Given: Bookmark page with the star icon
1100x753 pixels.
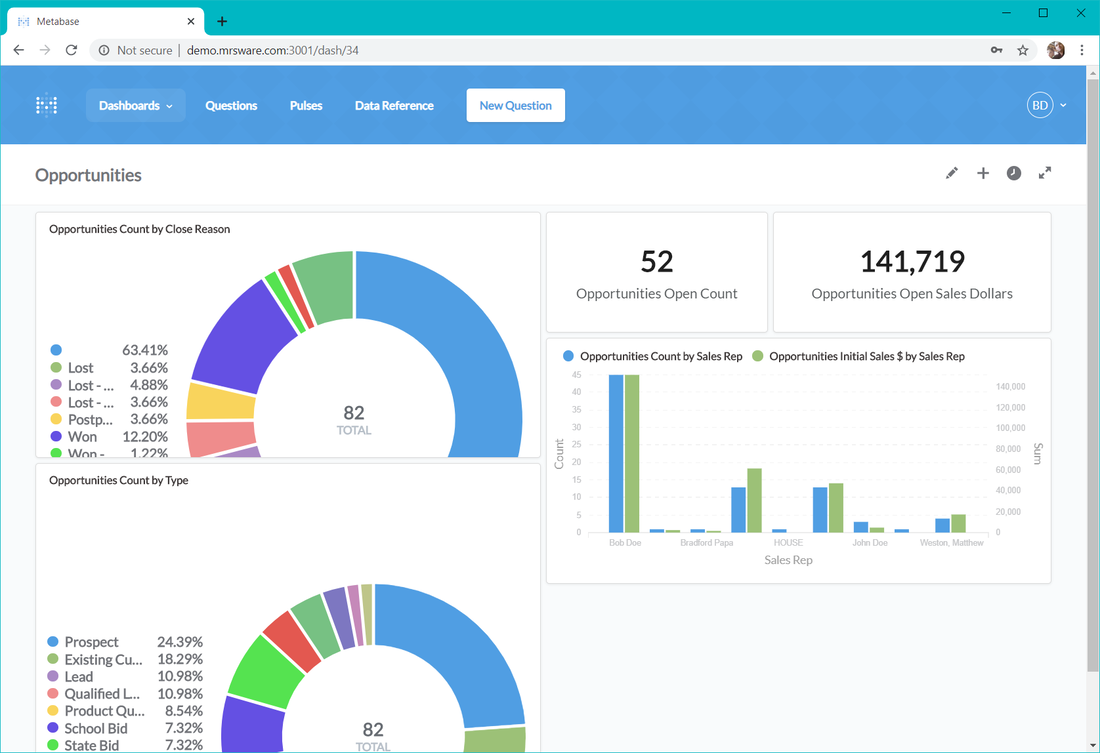Looking at the screenshot, I should click(1023, 50).
